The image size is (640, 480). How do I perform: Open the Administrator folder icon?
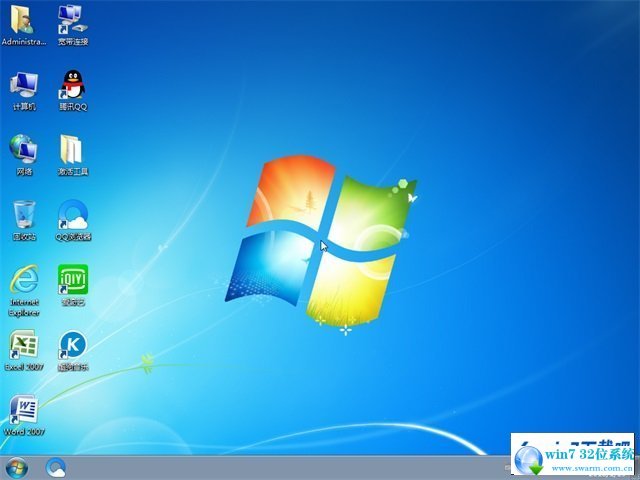pos(23,24)
